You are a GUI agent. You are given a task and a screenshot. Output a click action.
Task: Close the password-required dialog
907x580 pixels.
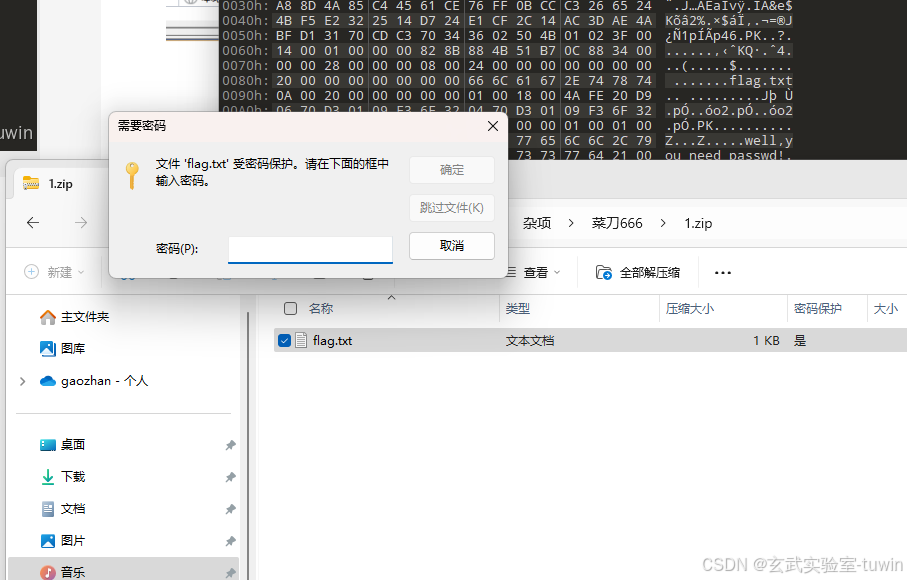point(493,126)
